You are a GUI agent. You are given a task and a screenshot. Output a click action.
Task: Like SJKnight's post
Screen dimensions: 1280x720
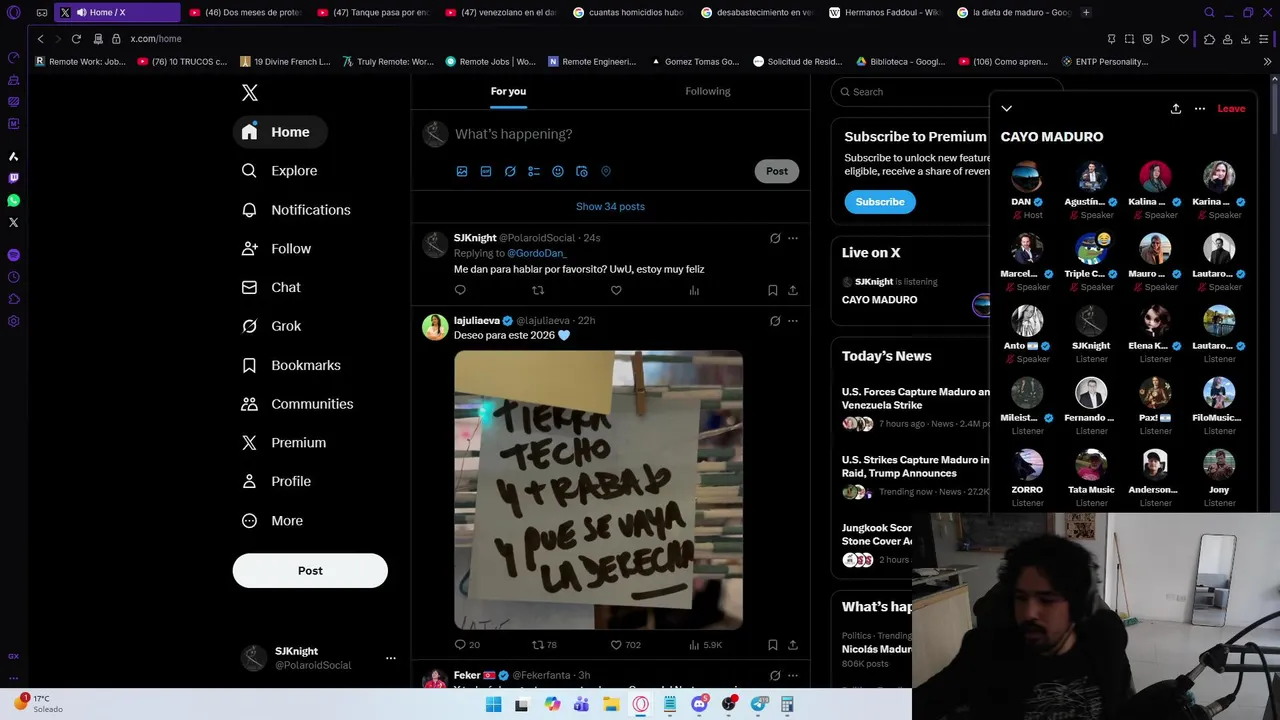point(616,290)
